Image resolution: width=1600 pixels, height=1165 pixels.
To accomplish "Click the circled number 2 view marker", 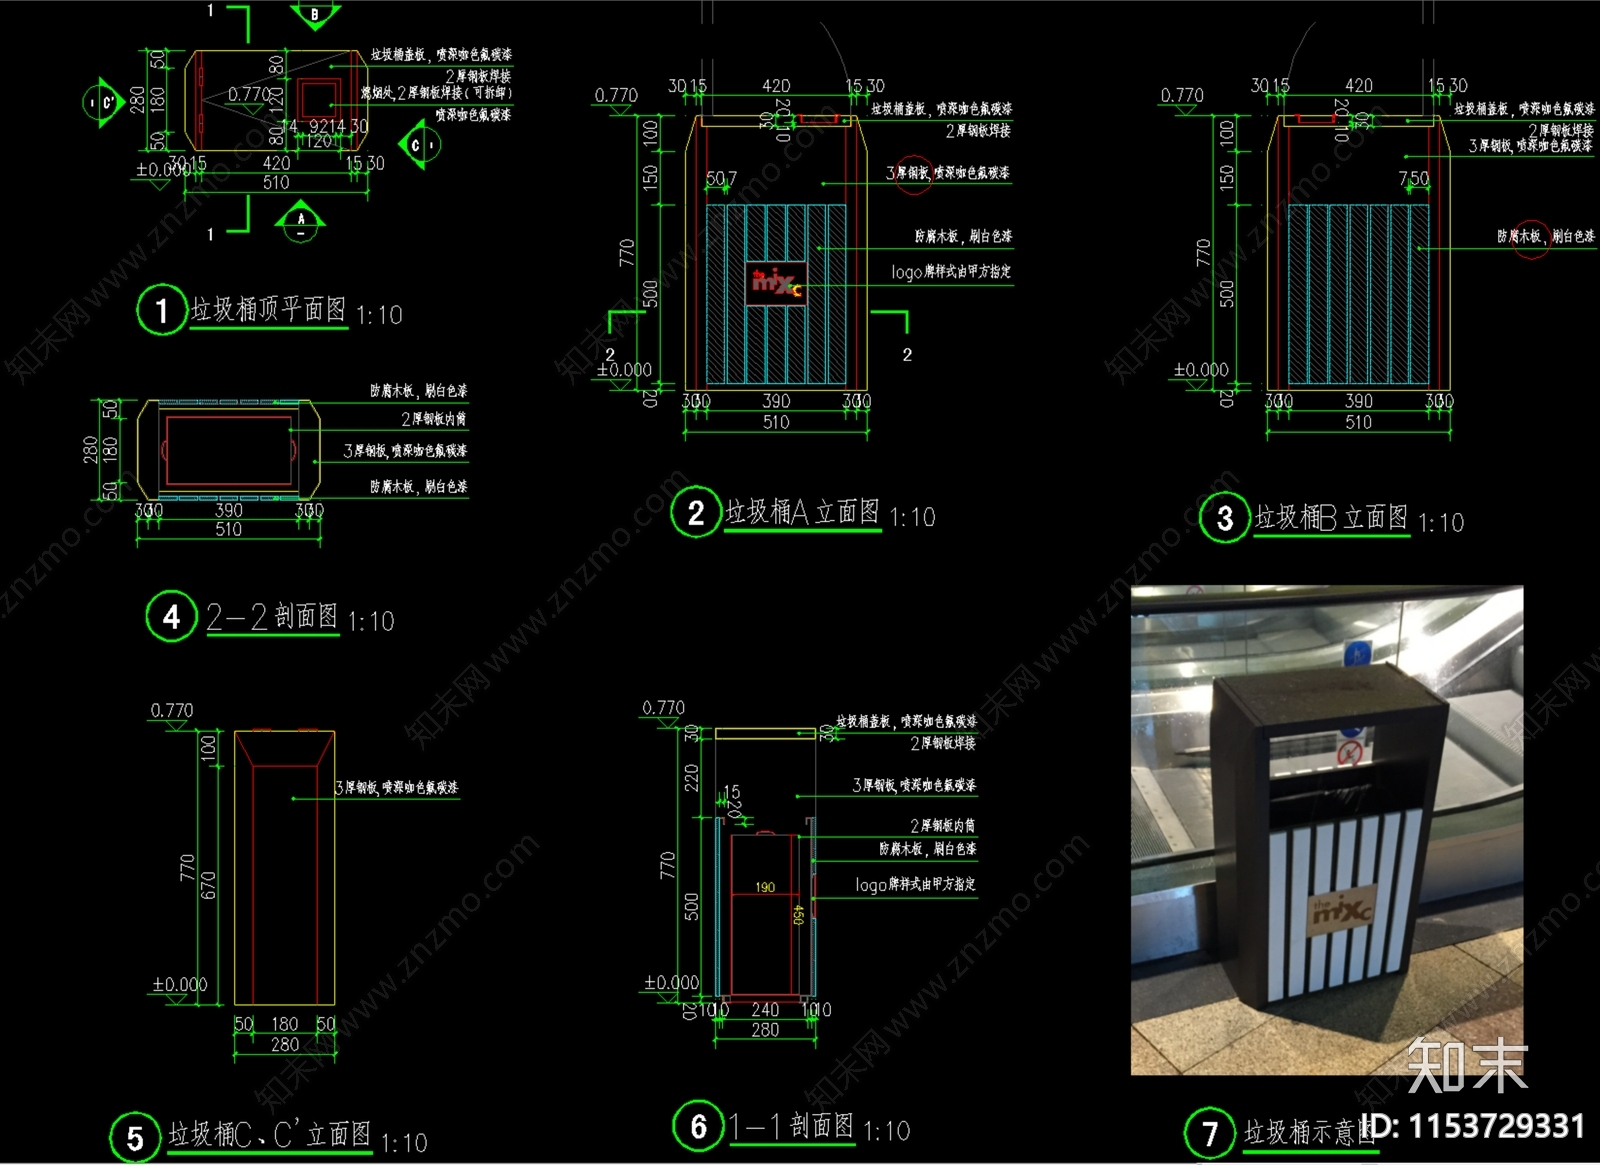I will pyautogui.click(x=696, y=513).
